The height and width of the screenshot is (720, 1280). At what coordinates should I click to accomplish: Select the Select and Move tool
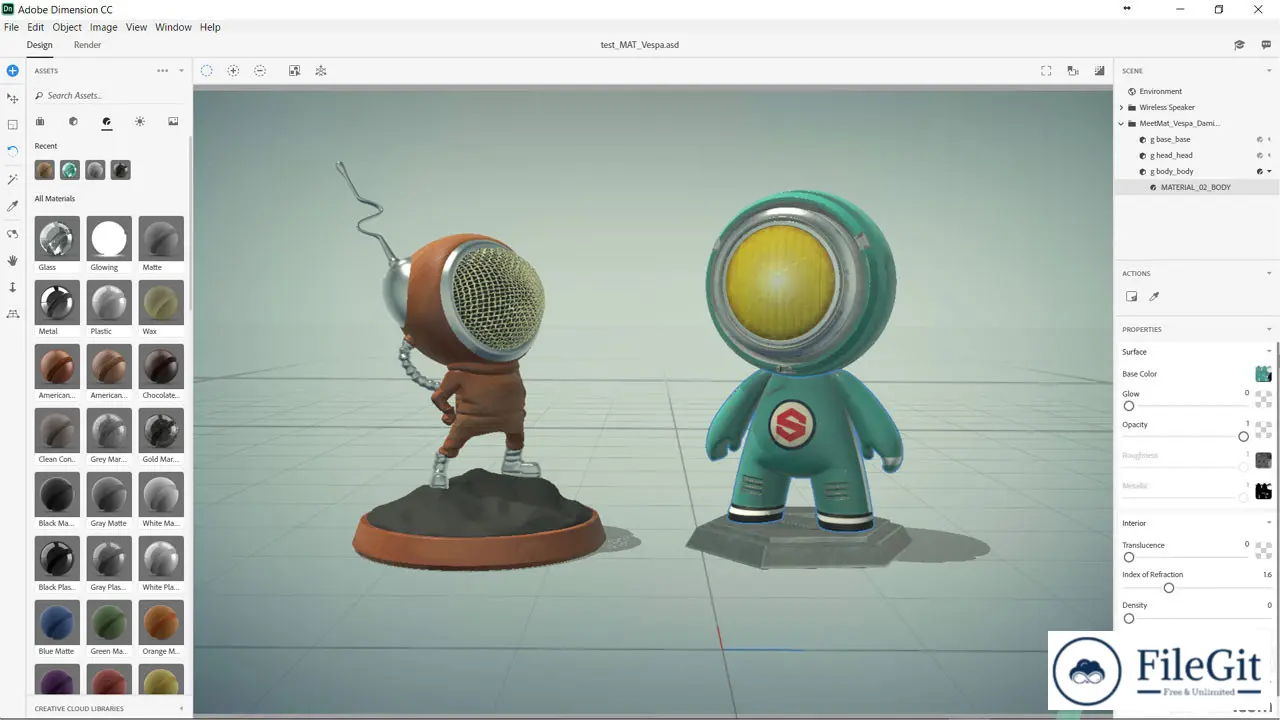coord(12,98)
